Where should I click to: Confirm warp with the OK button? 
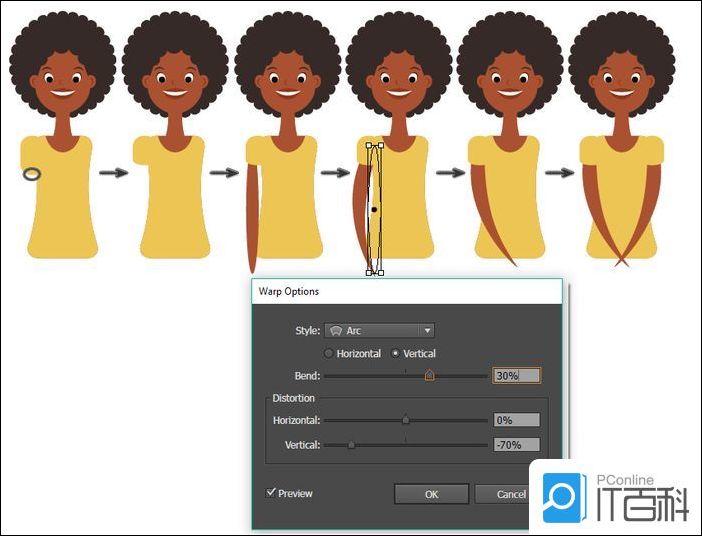click(x=432, y=494)
